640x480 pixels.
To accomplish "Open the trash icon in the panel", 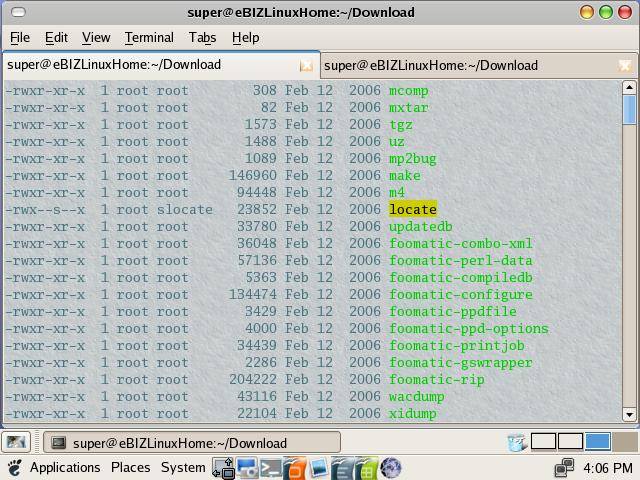I will (x=516, y=442).
